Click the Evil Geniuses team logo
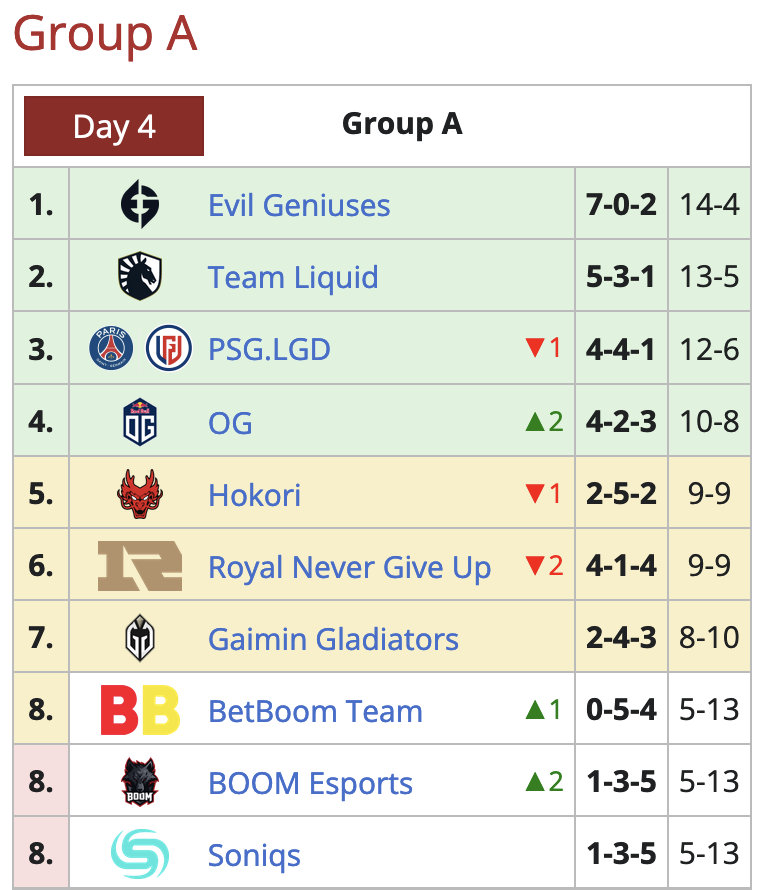764x890 pixels. tap(139, 205)
